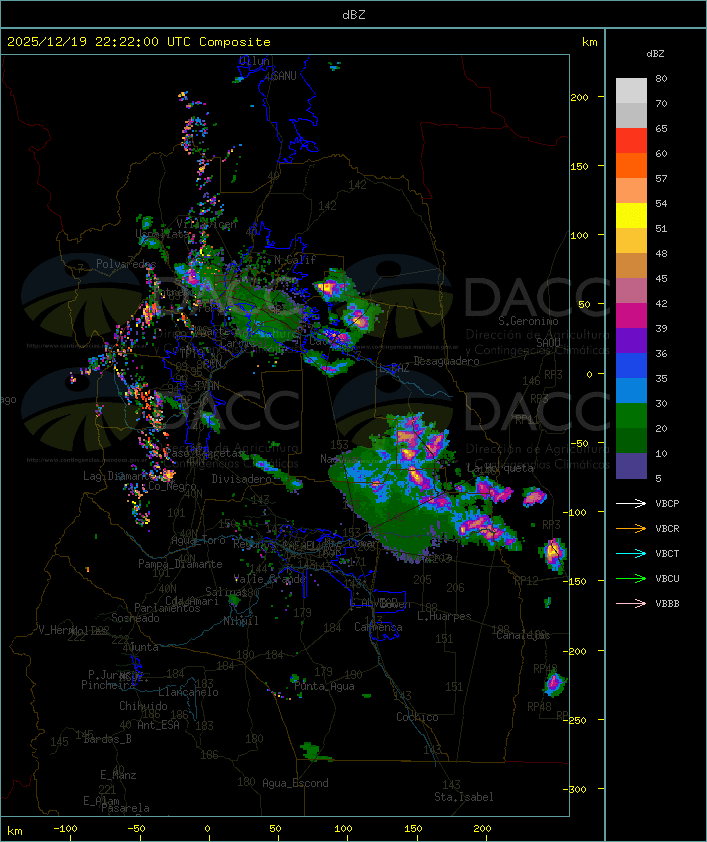707x842 pixels.
Task: Click the '2025/12/19 22:22:00 UTC Composite' timestamp
Action: pyautogui.click(x=139, y=42)
